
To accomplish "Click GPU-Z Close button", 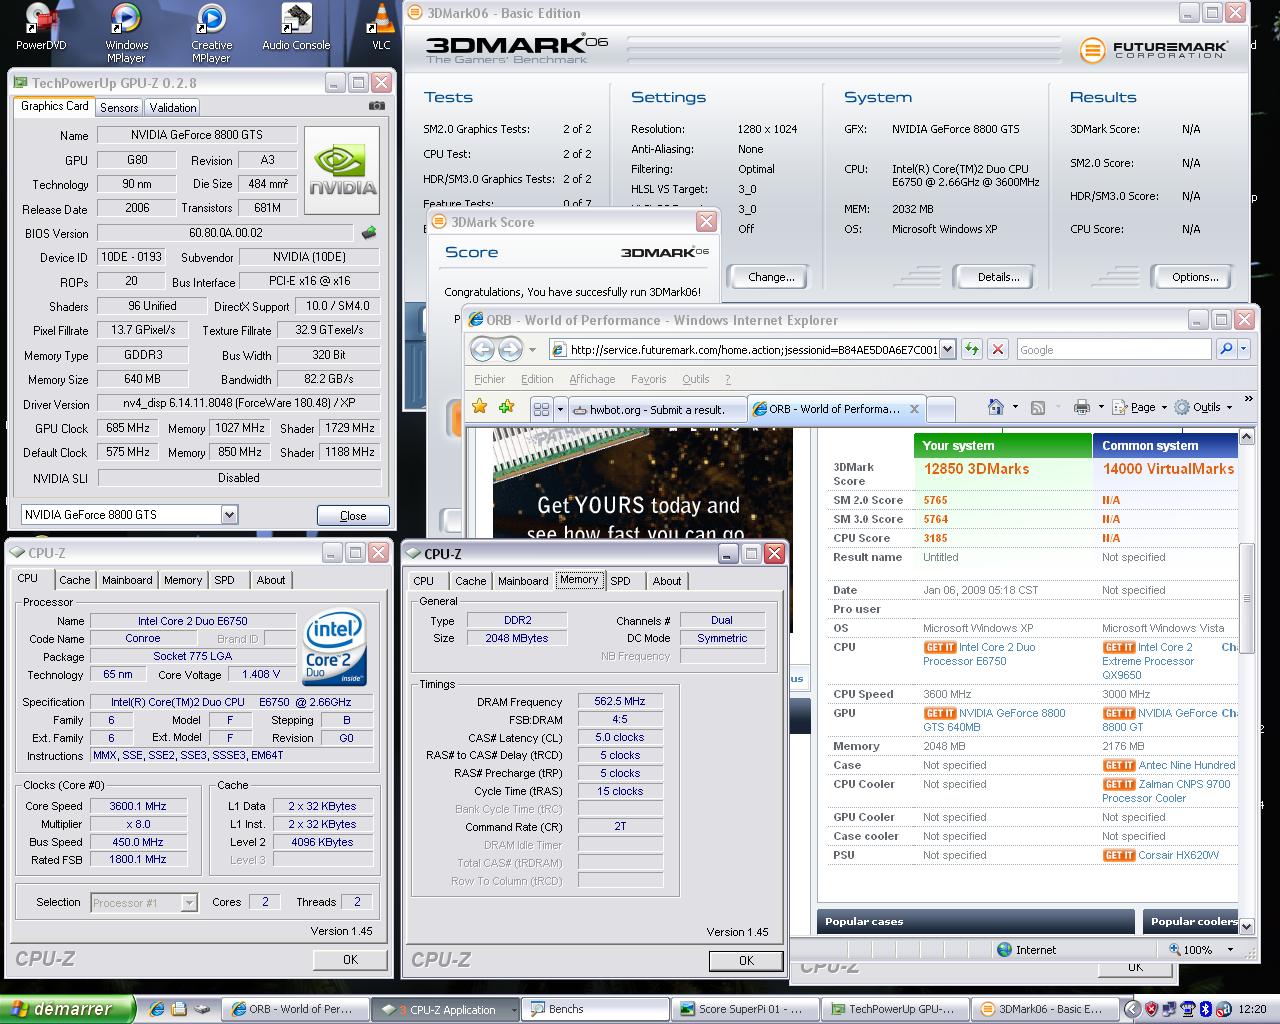I will [x=353, y=515].
